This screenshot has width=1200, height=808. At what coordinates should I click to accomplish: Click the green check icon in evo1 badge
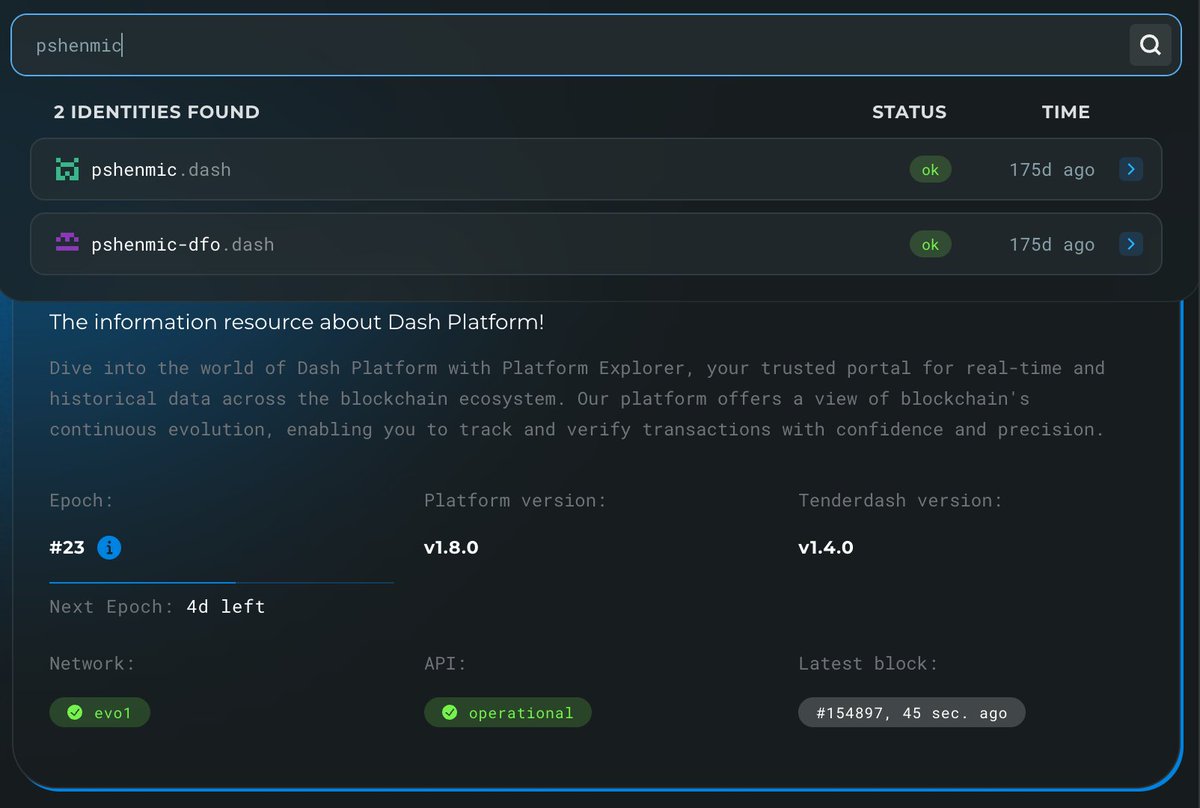click(74, 713)
